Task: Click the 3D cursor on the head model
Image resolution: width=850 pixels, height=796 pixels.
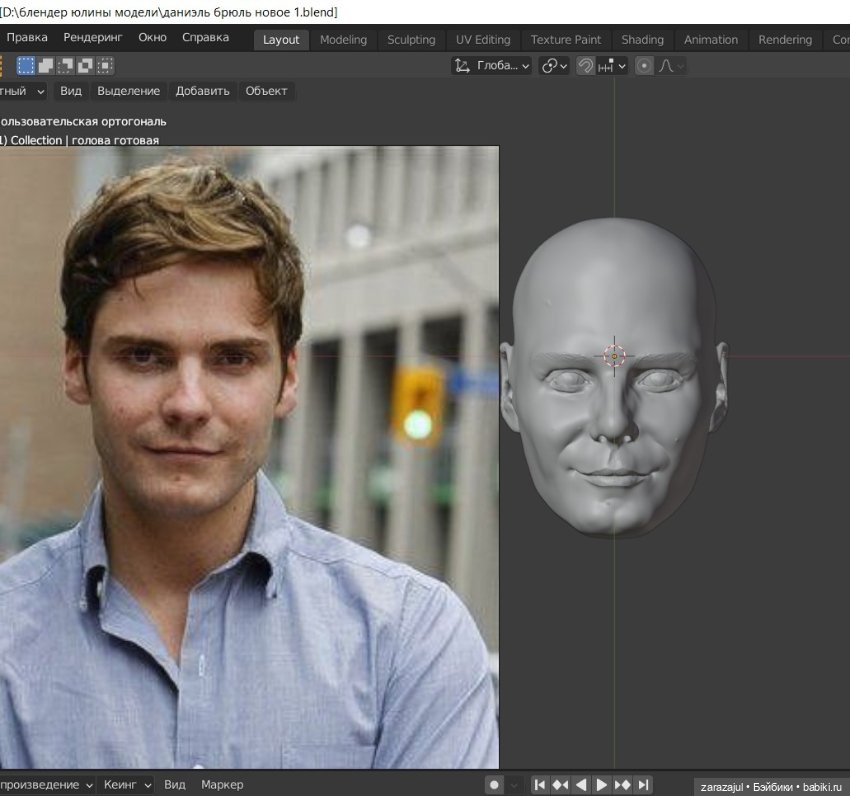Action: point(614,356)
